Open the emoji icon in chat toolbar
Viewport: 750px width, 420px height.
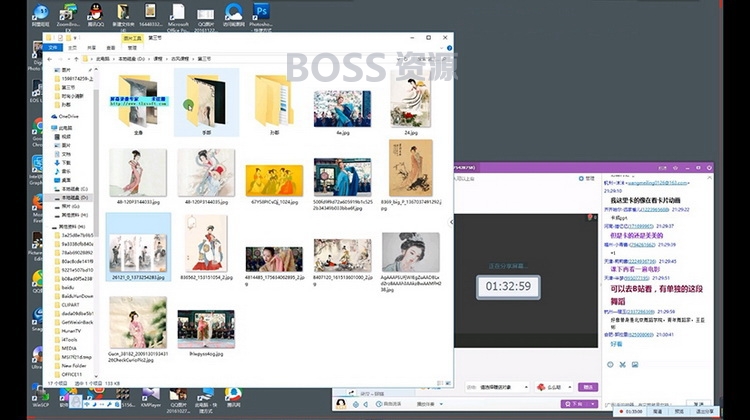click(x=610, y=365)
